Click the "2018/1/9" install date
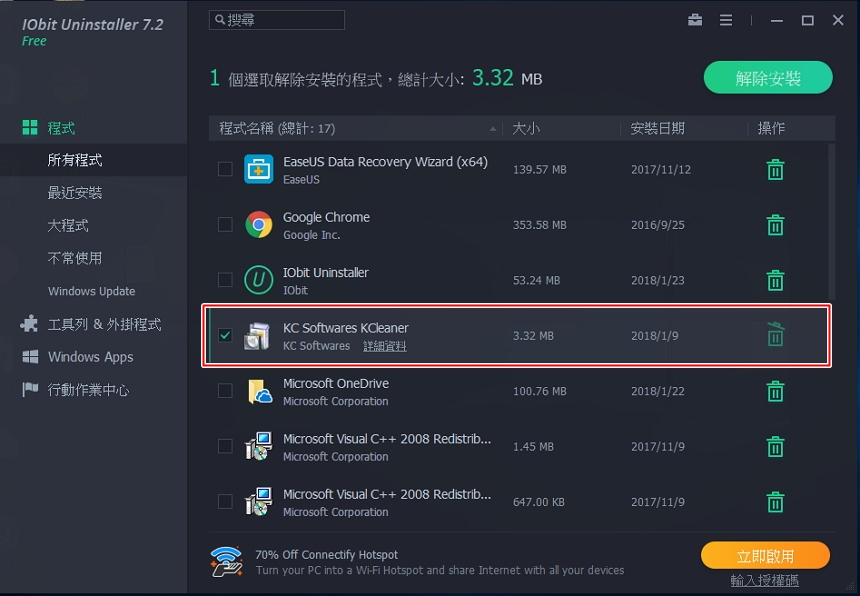 [654, 336]
